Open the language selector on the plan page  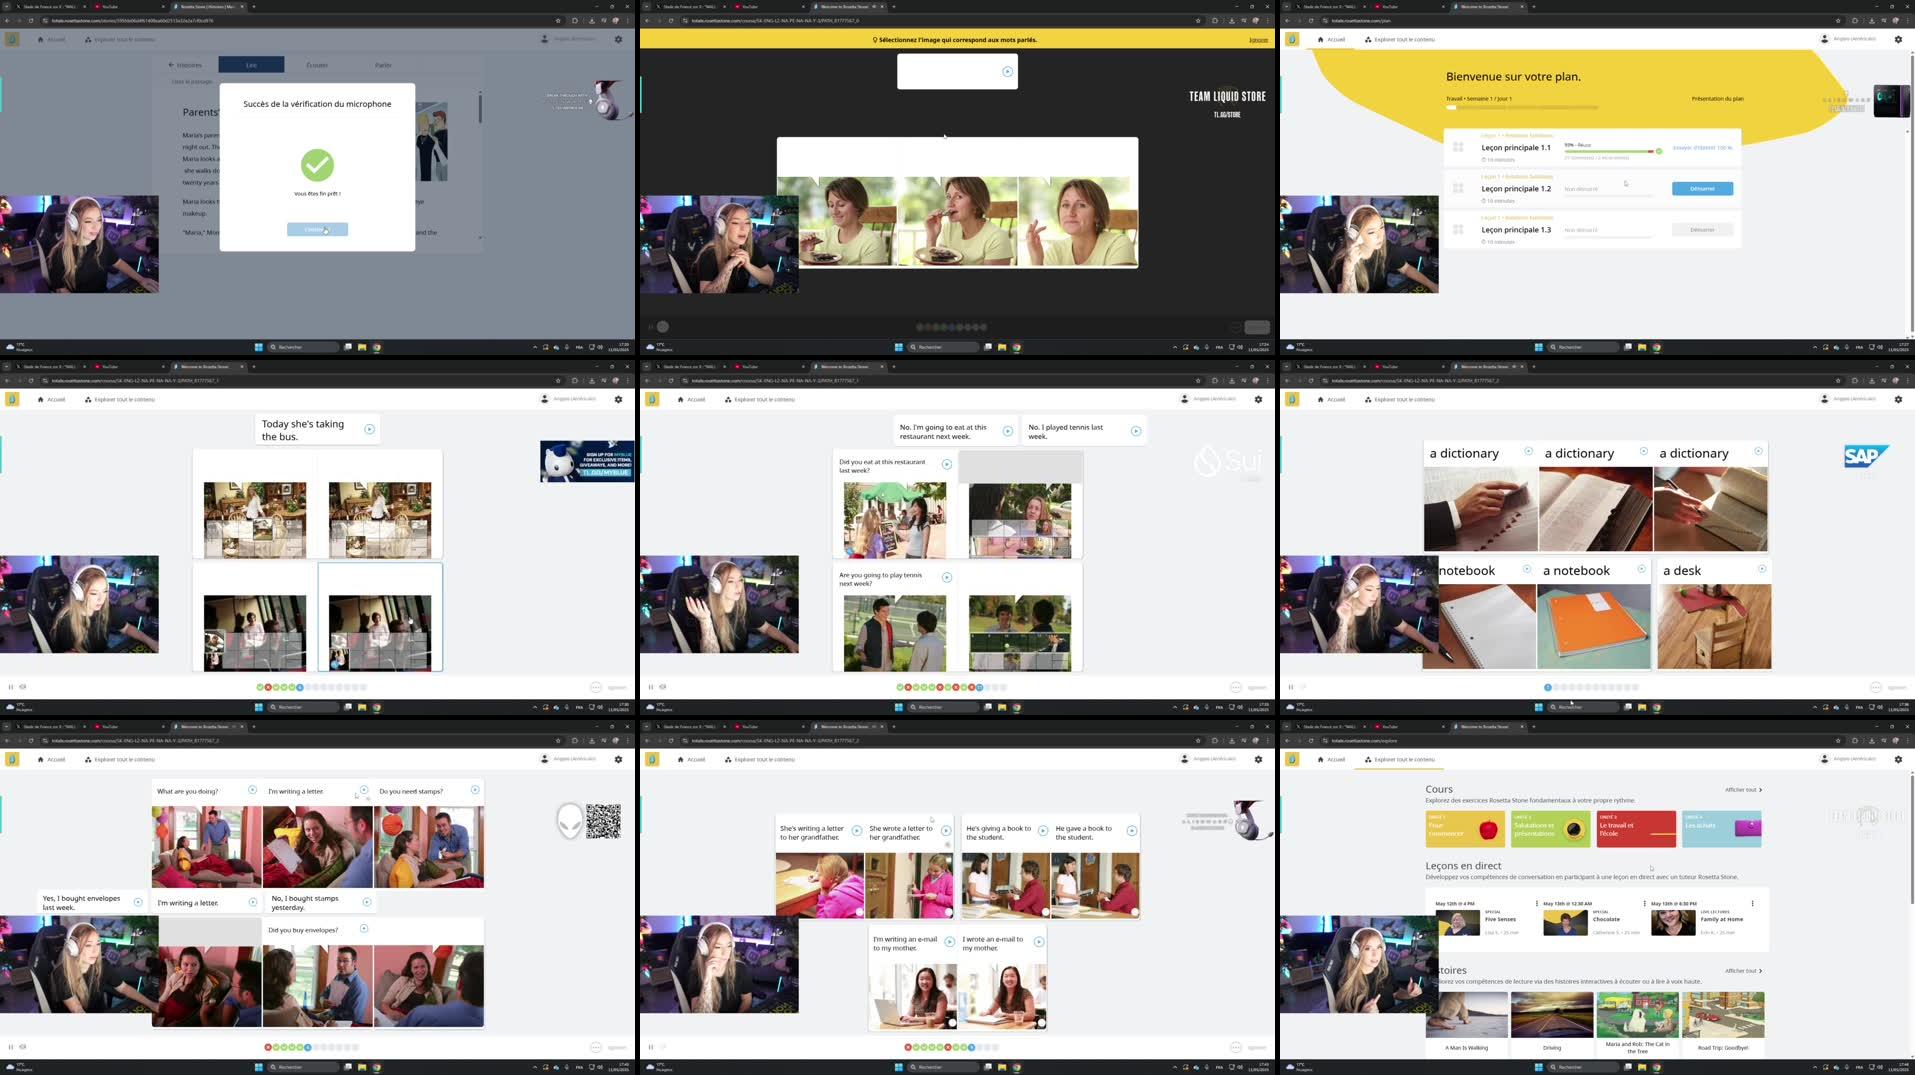[x=1850, y=39]
